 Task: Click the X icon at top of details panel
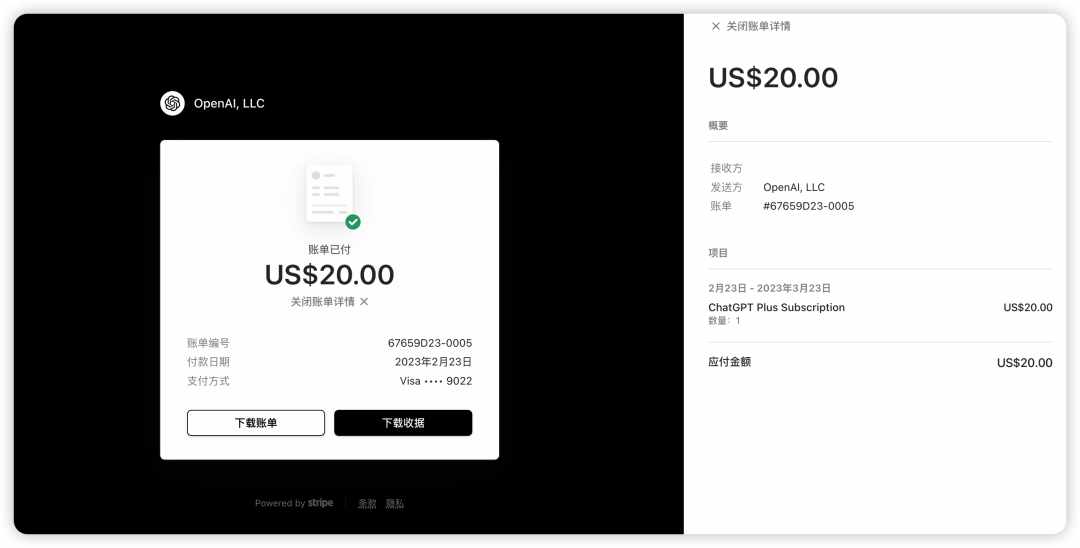716,26
